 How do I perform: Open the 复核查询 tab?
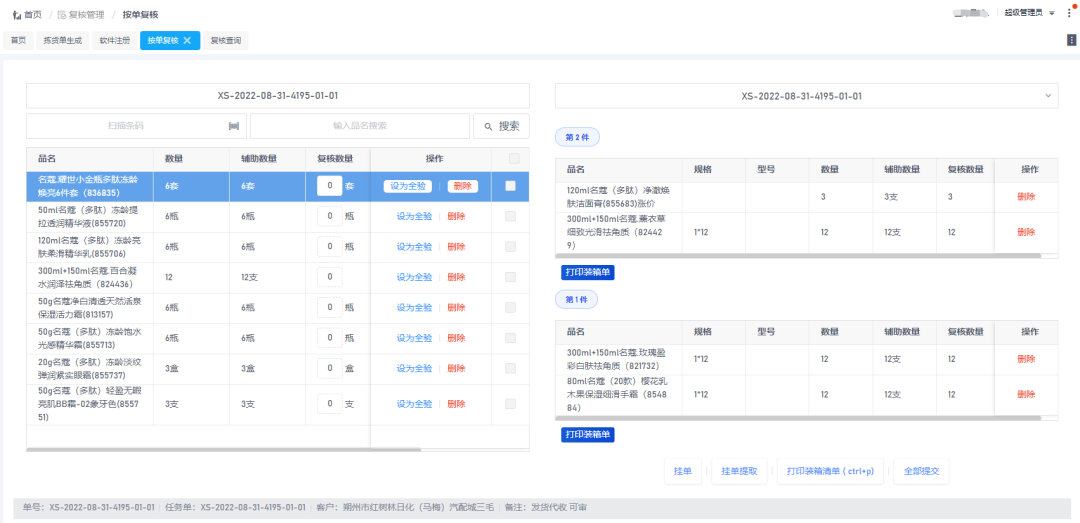[225, 41]
